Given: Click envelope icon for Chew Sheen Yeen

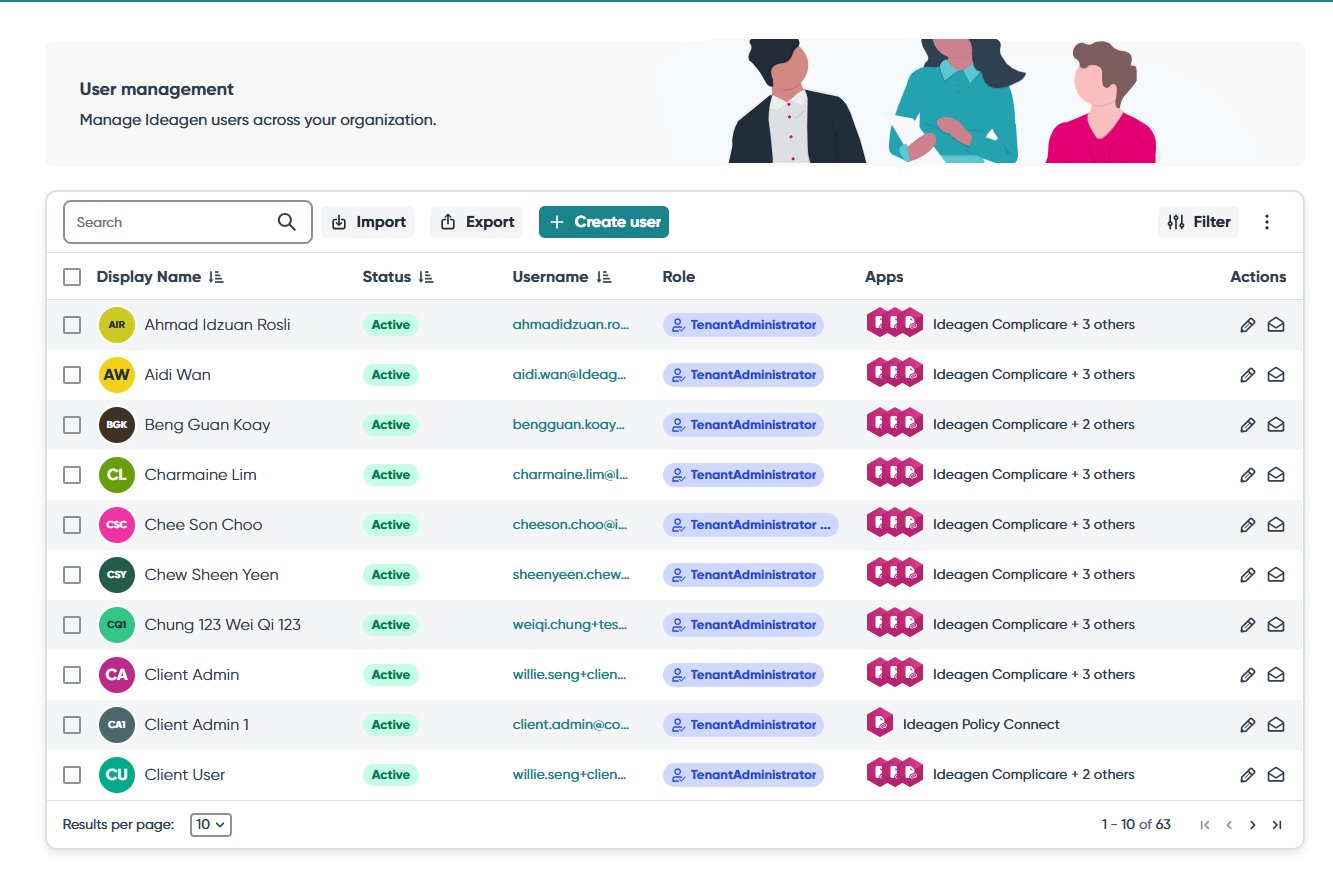Looking at the screenshot, I should pyautogui.click(x=1276, y=575).
